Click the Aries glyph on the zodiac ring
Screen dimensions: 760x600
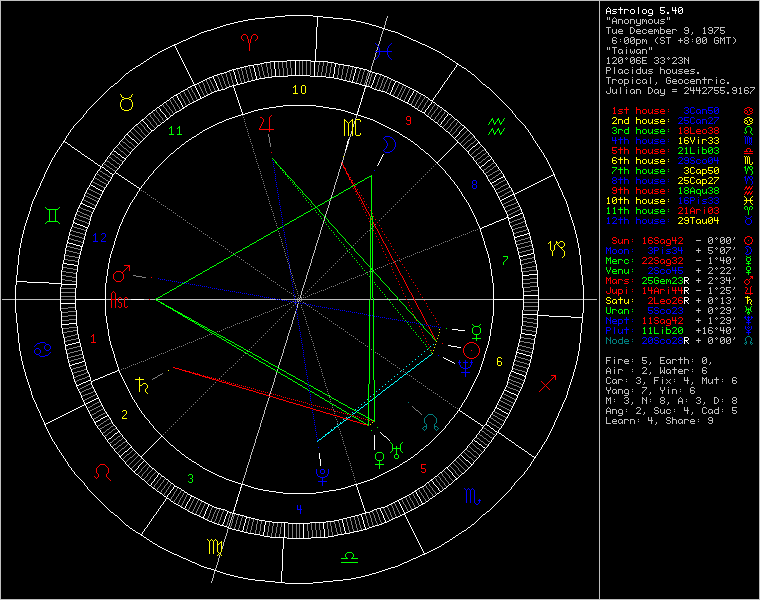pyautogui.click(x=249, y=41)
